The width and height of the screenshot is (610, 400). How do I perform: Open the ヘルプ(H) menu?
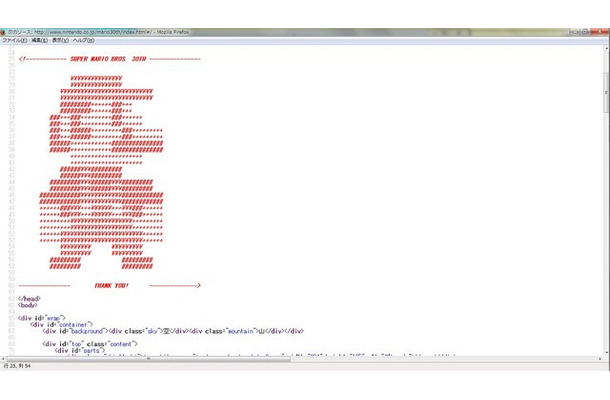click(84, 40)
